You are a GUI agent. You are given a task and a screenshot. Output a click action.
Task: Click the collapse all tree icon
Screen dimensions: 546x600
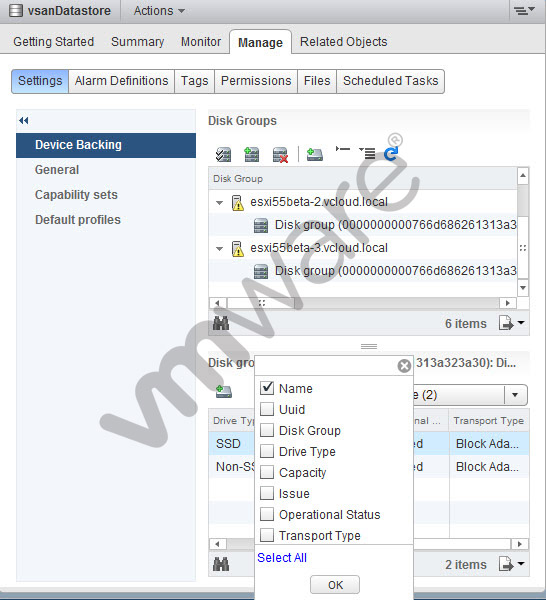click(x=343, y=149)
